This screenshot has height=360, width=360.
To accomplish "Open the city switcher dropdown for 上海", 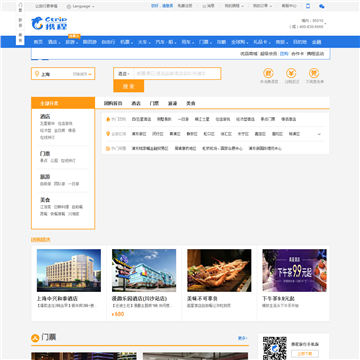I will pos(82,74).
